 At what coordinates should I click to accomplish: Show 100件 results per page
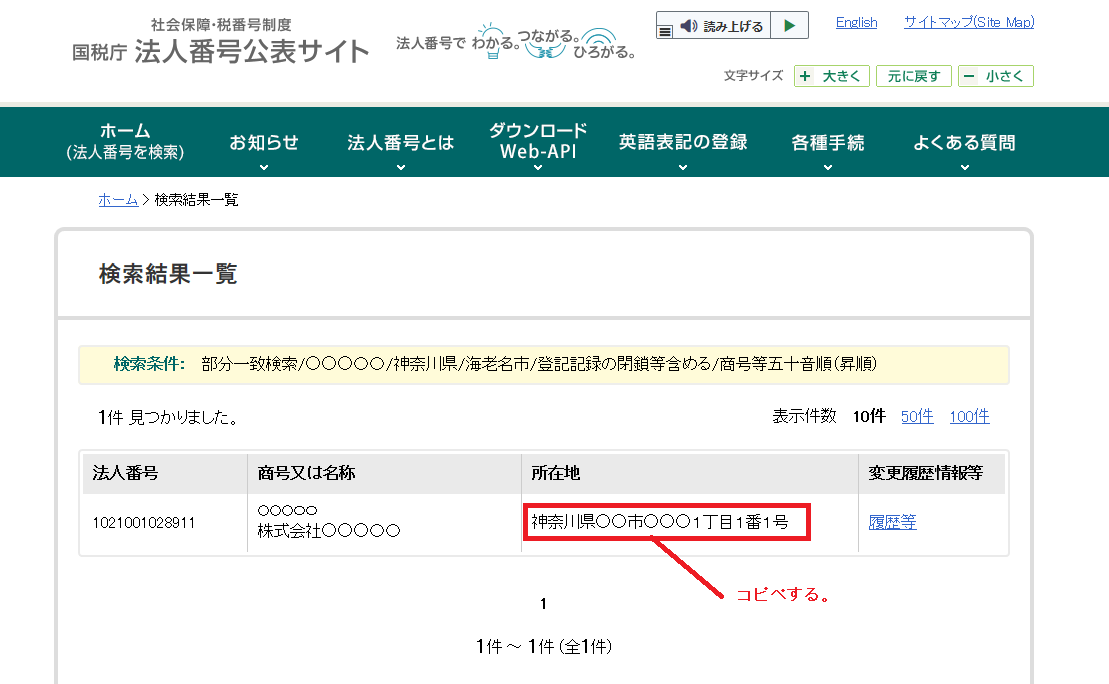[x=969, y=417]
